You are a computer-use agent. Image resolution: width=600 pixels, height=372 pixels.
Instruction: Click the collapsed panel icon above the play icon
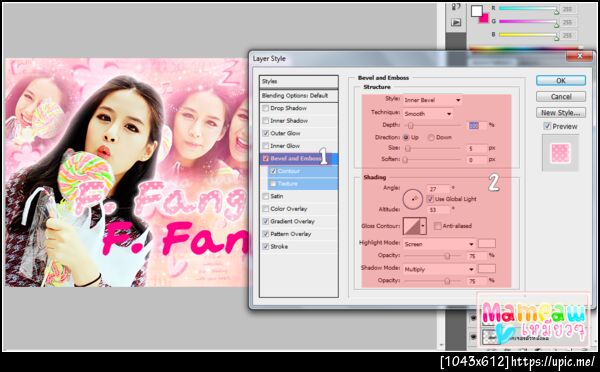pyautogui.click(x=456, y=7)
